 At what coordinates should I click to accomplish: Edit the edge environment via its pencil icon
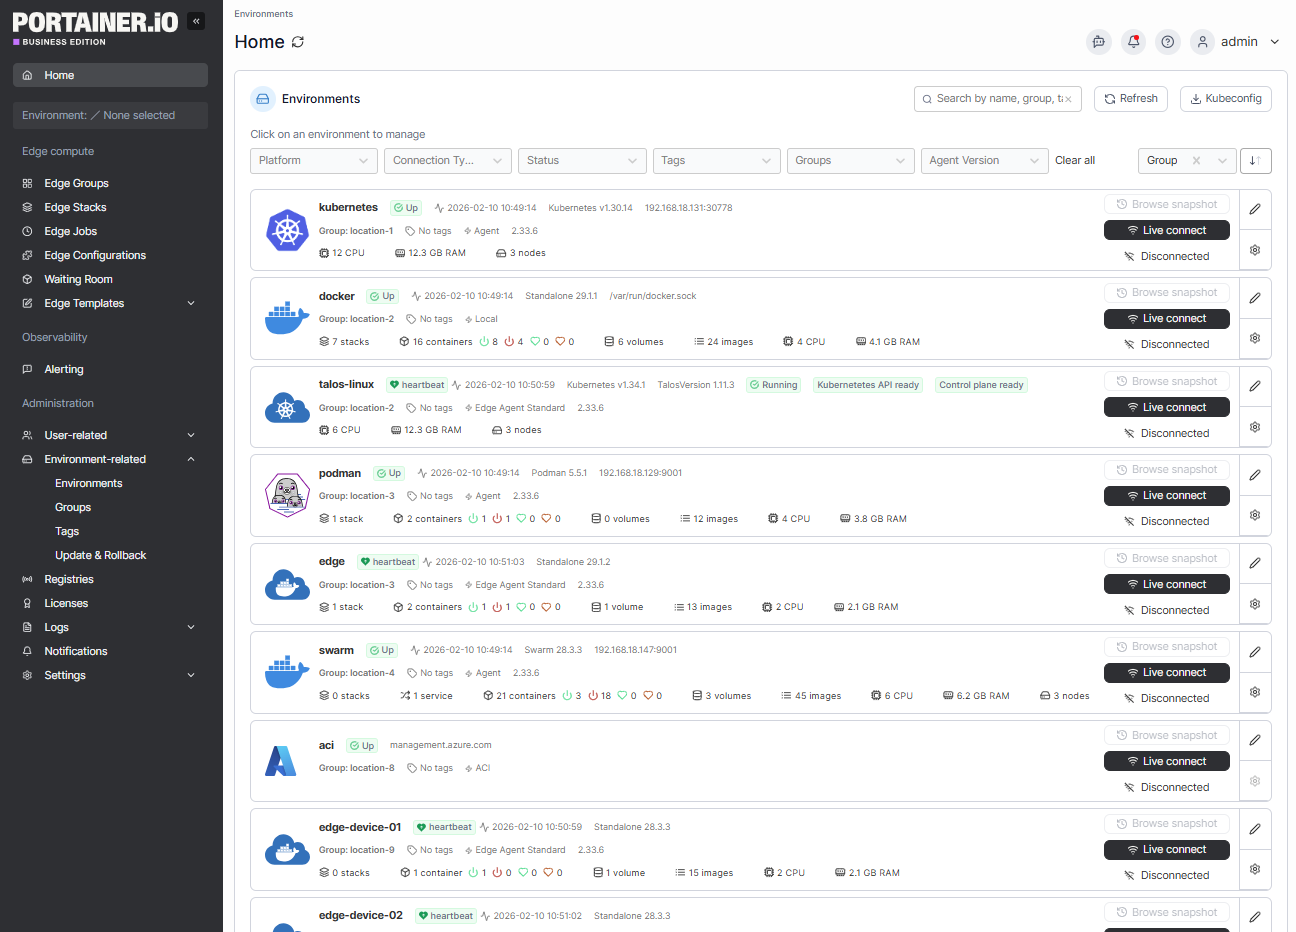point(1255,563)
